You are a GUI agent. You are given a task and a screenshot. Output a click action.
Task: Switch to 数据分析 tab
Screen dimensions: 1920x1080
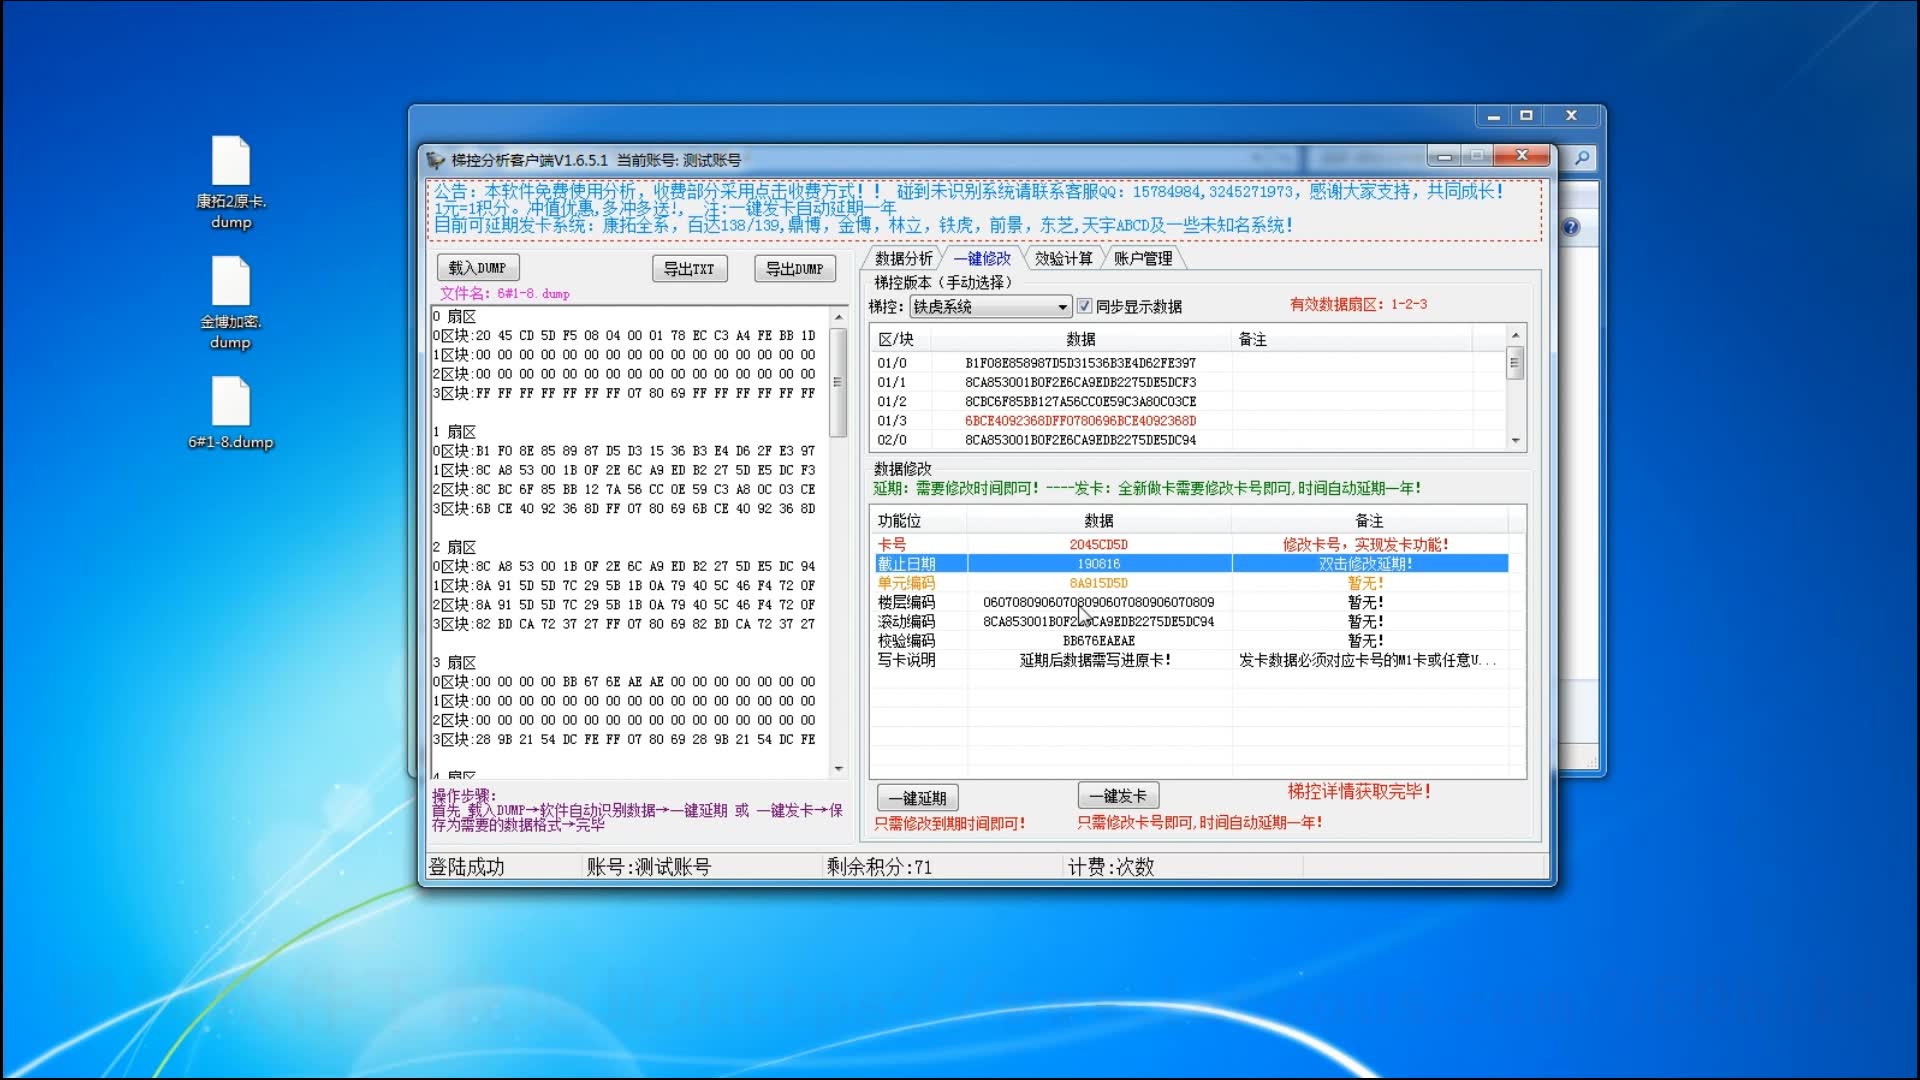(x=903, y=259)
